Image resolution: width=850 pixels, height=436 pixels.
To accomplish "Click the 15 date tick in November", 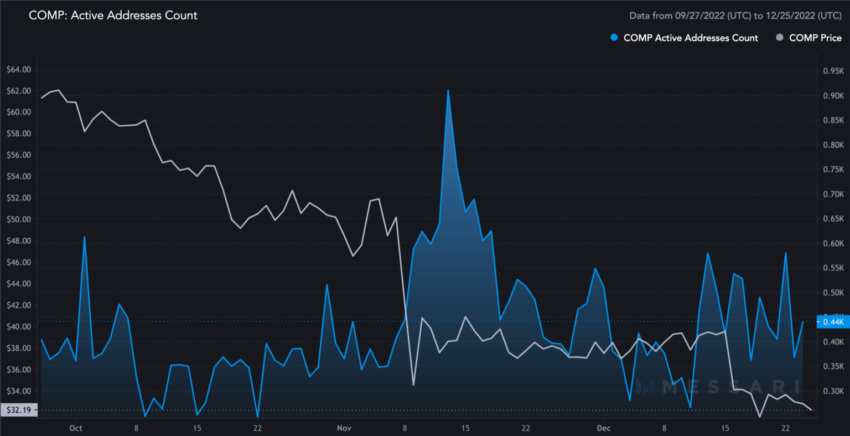I will pos(466,428).
